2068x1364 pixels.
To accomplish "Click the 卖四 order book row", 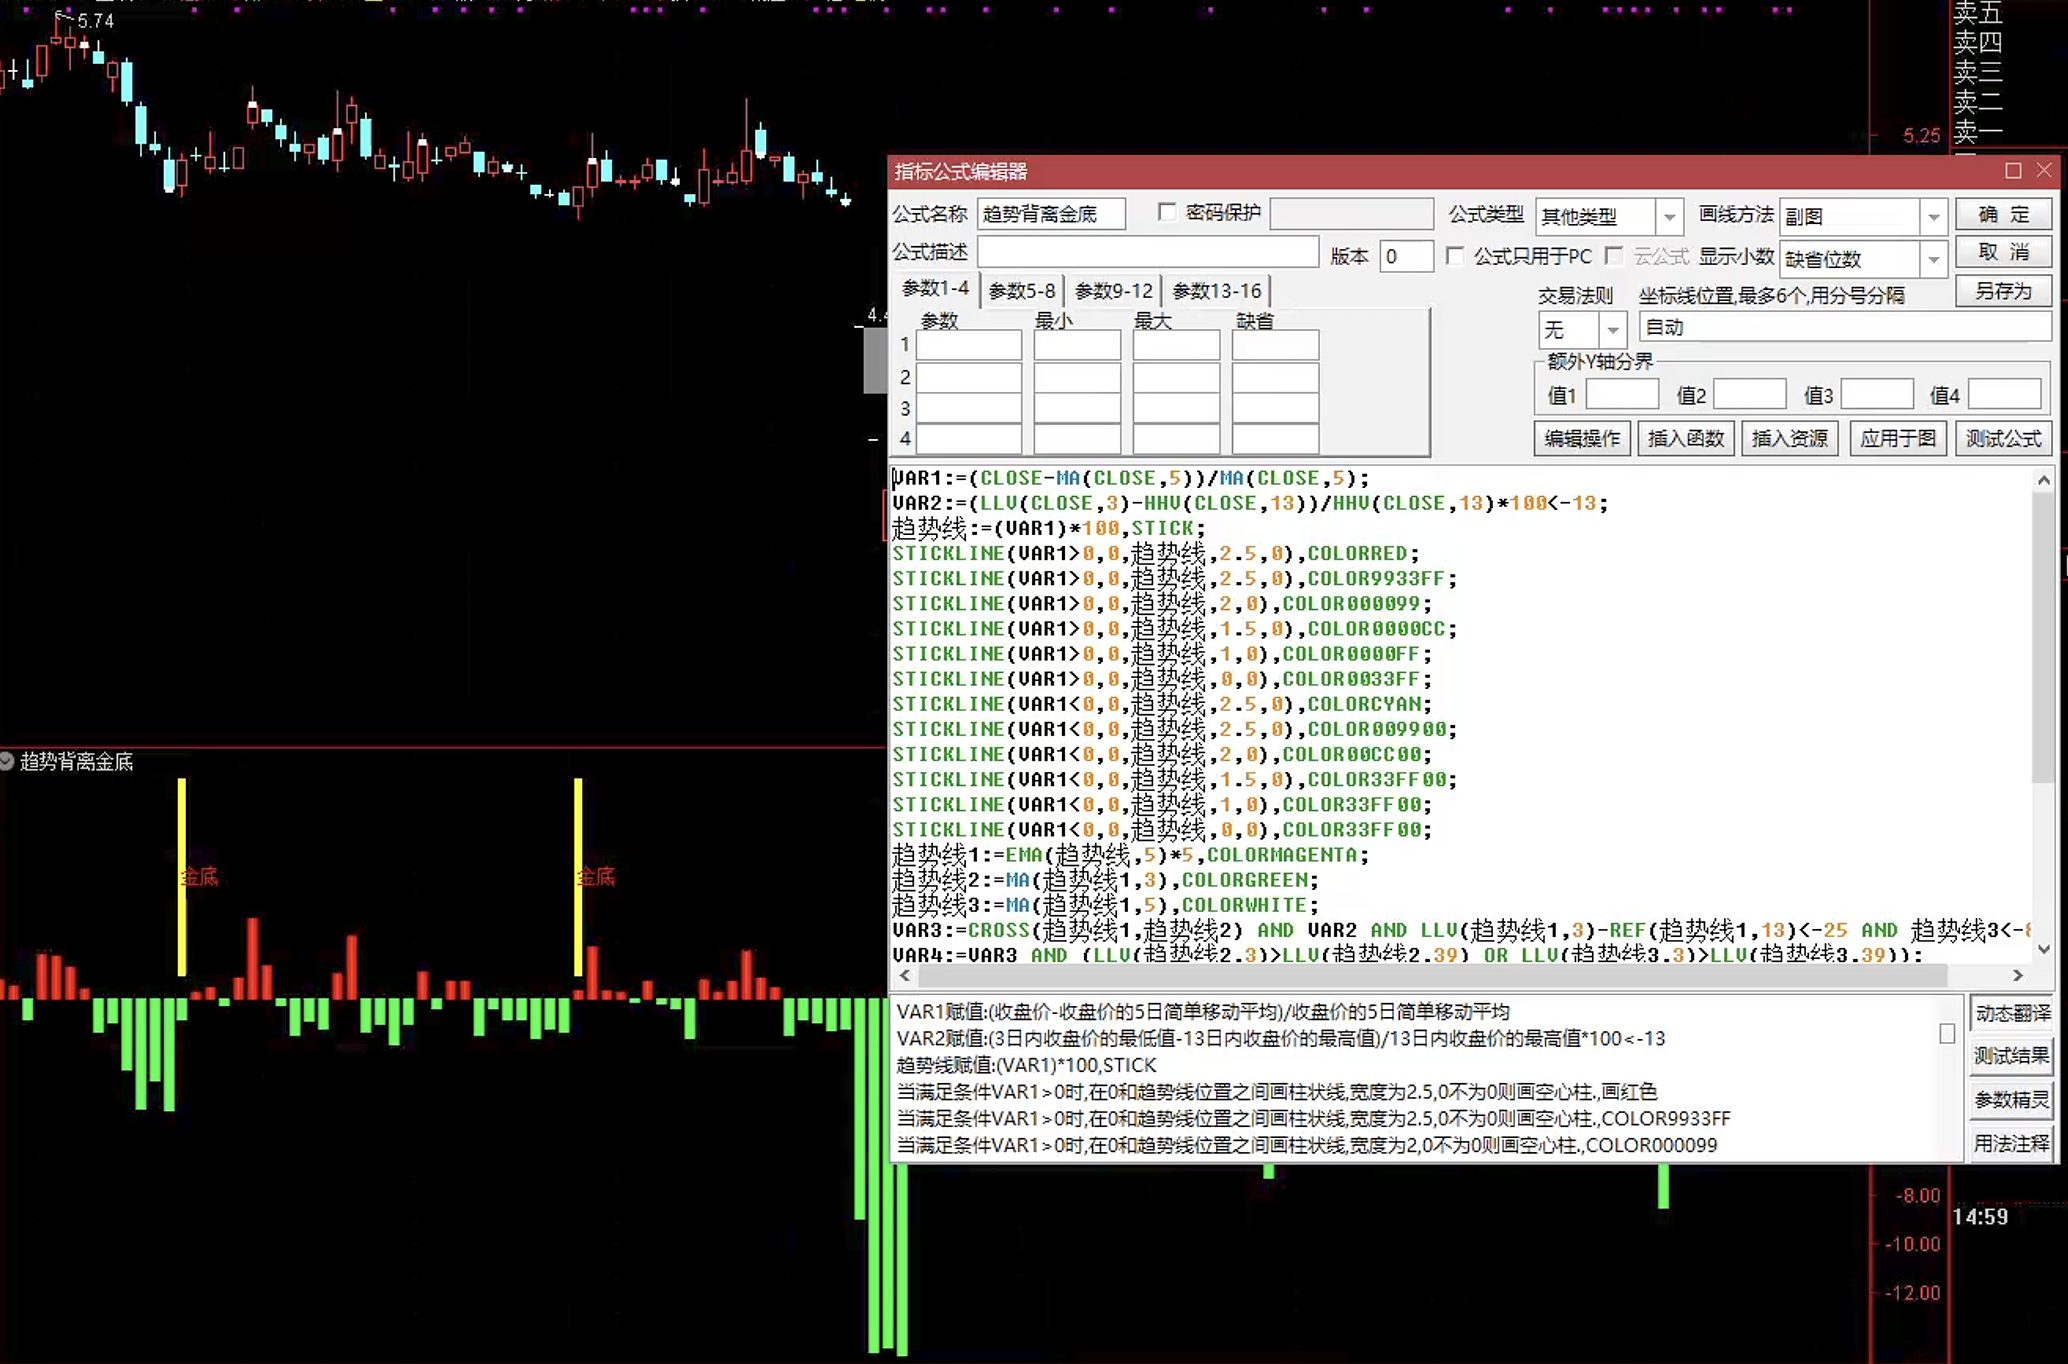I will pyautogui.click(x=1978, y=42).
